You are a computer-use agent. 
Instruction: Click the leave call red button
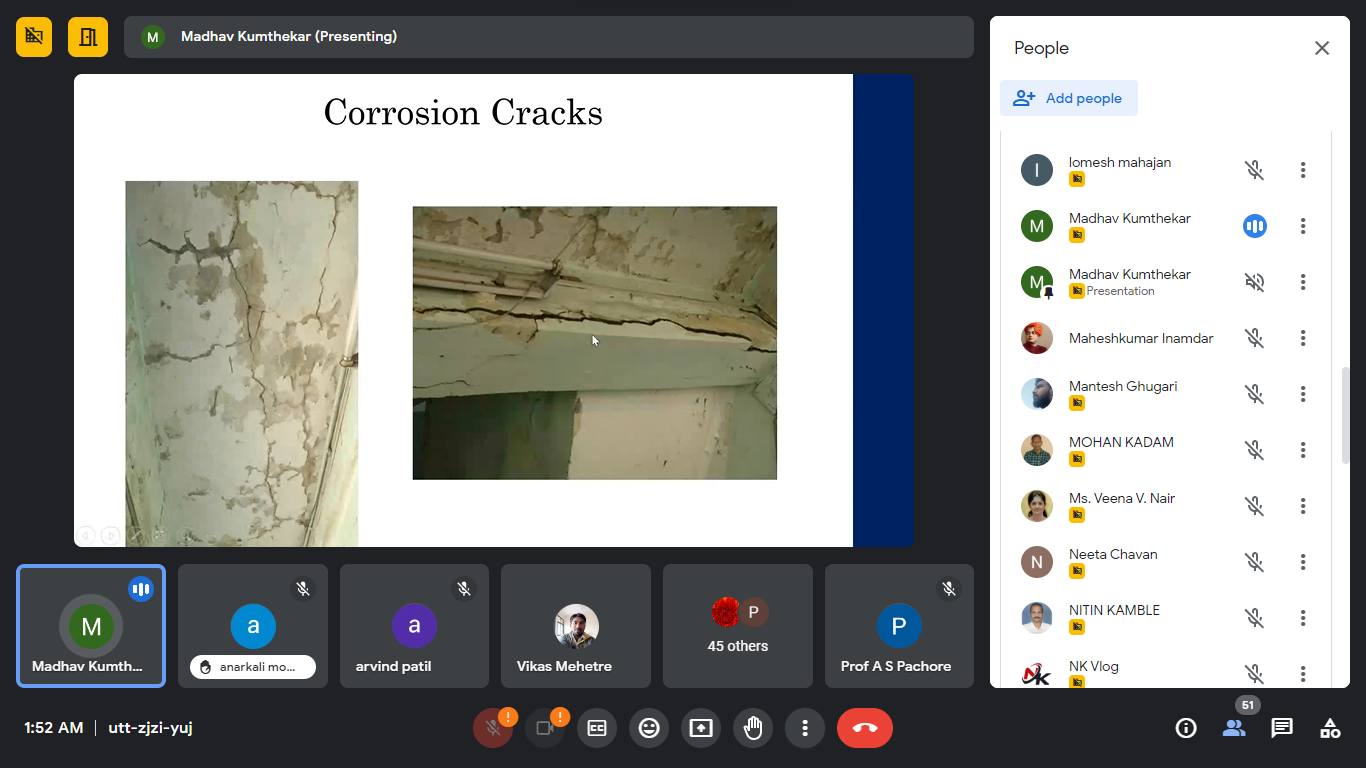coord(865,728)
